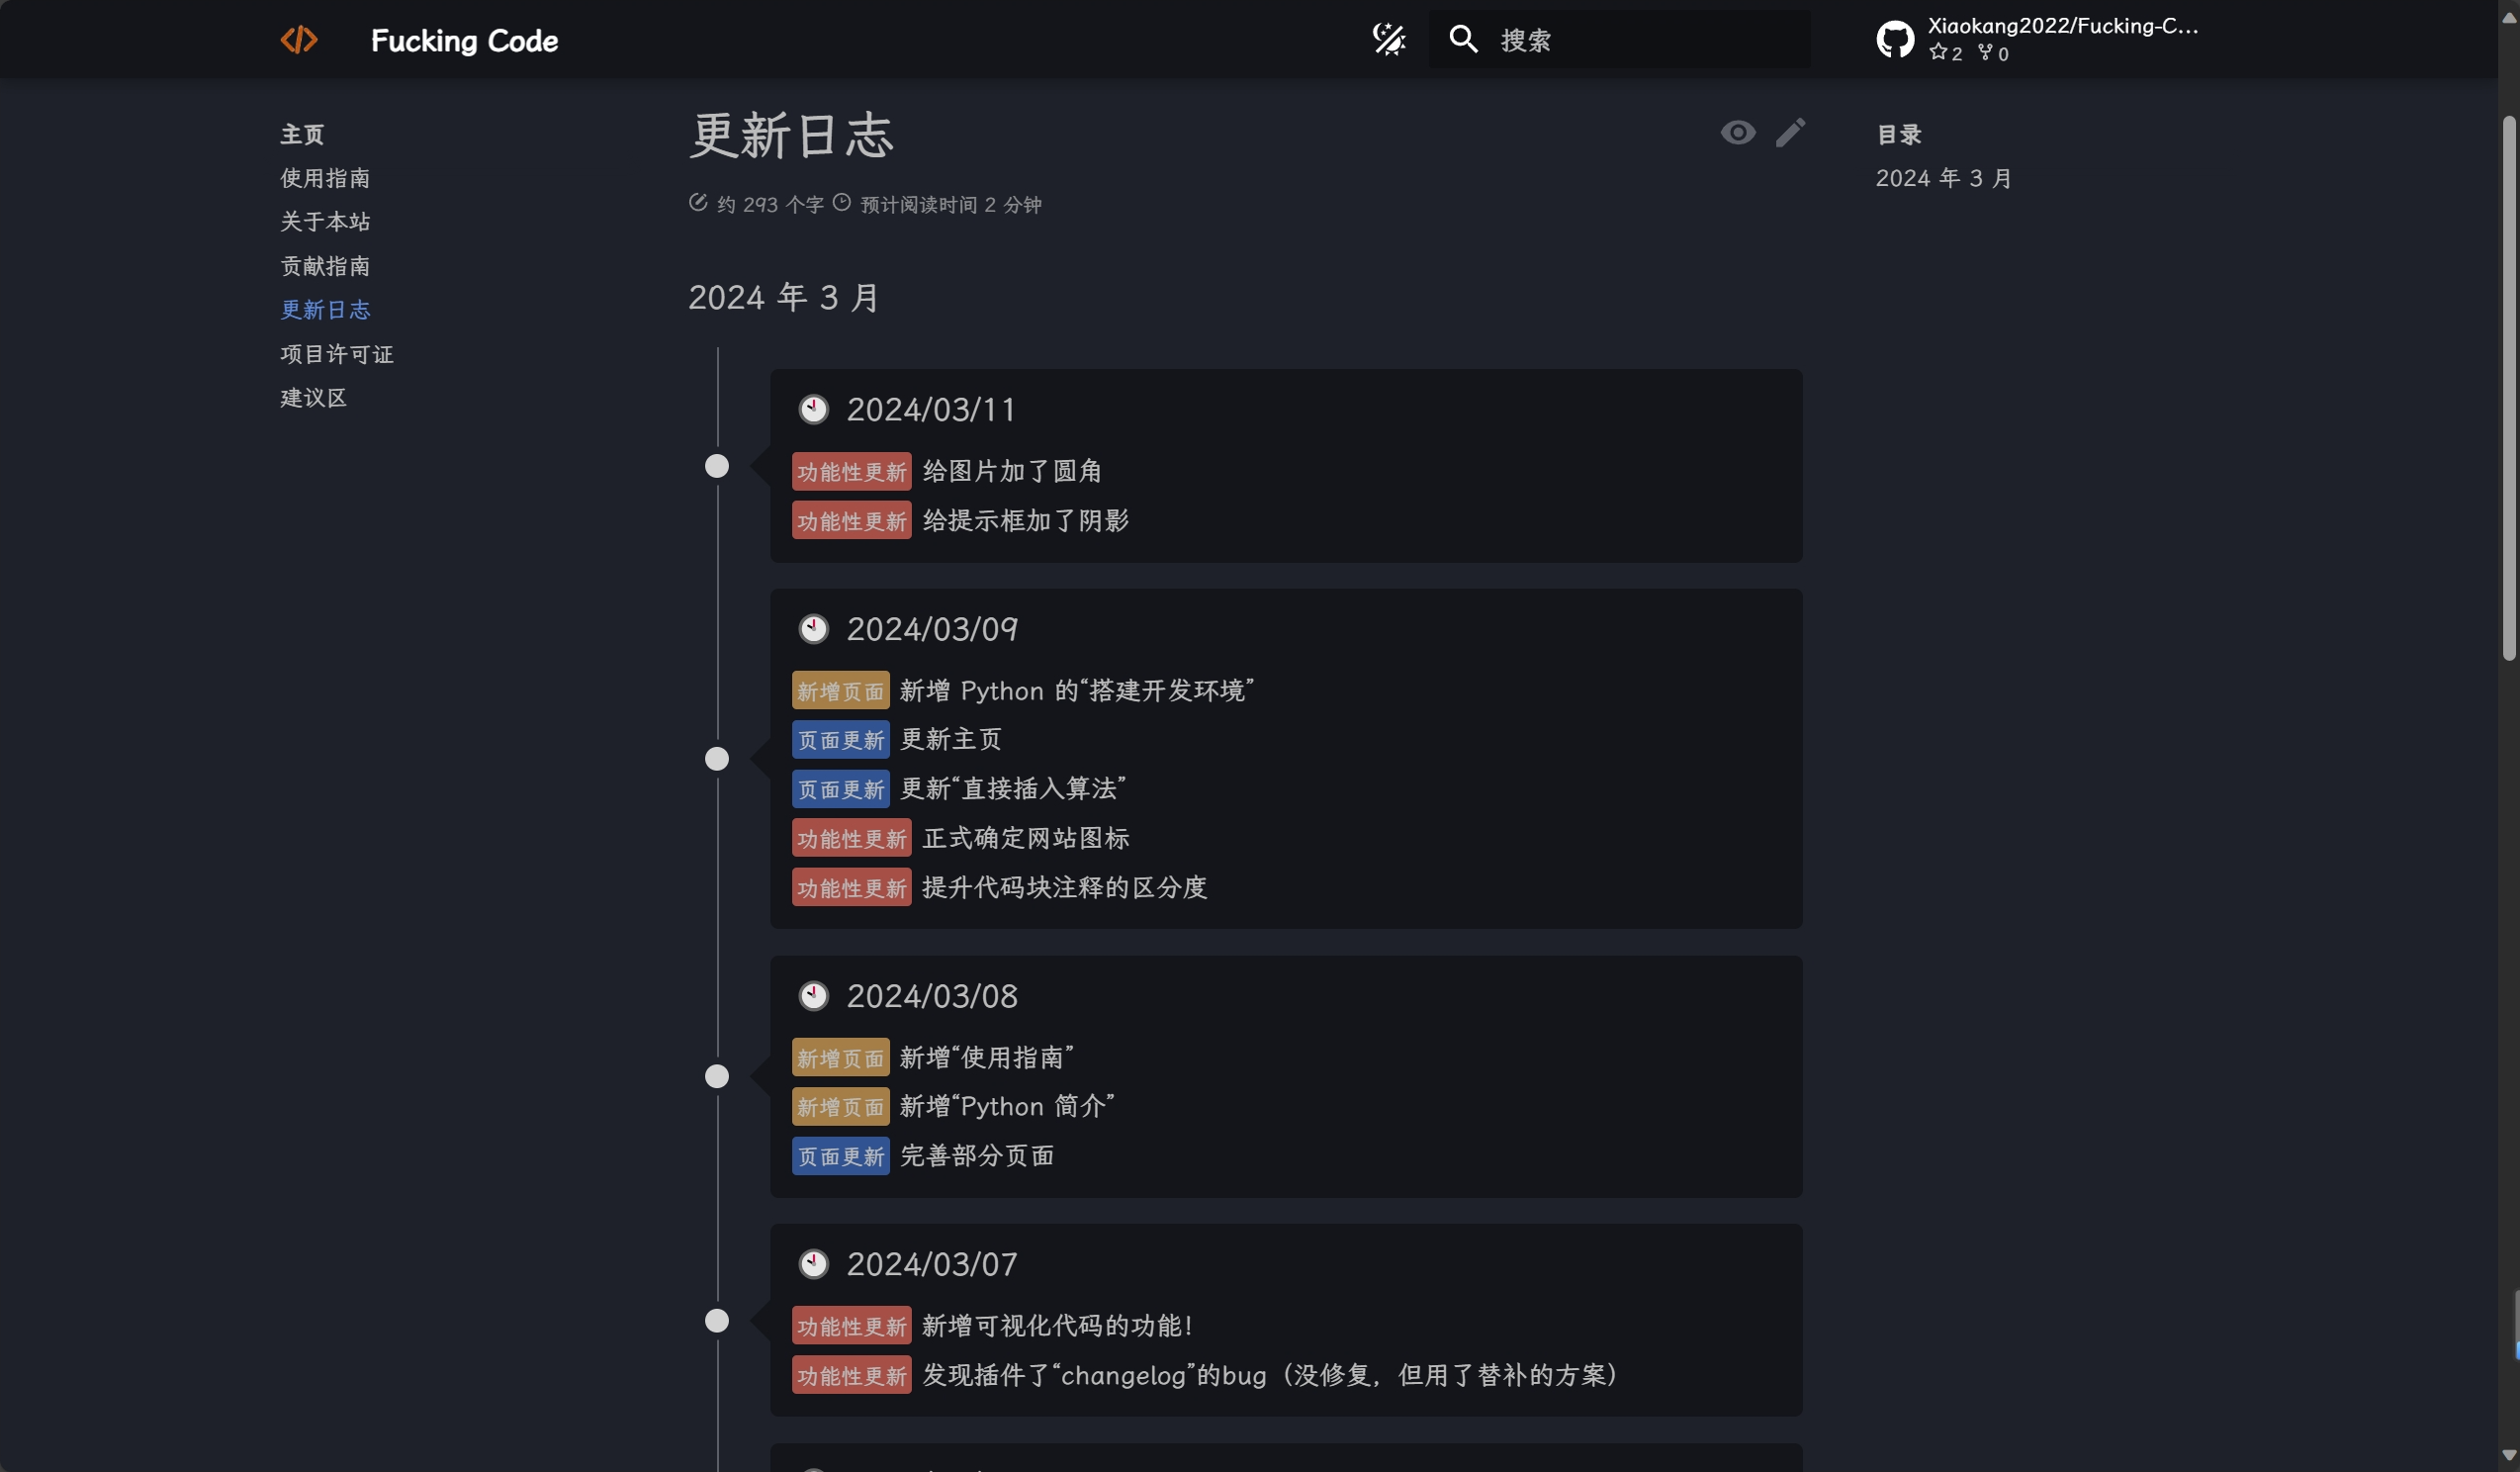Click text 新增可视化代码的功能!

pyautogui.click(x=1057, y=1326)
